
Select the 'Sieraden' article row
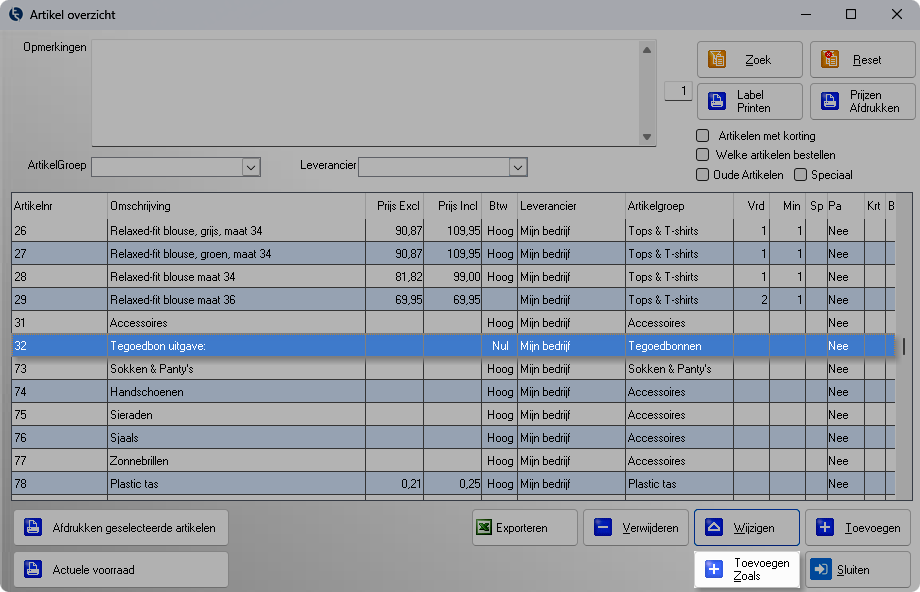453,414
